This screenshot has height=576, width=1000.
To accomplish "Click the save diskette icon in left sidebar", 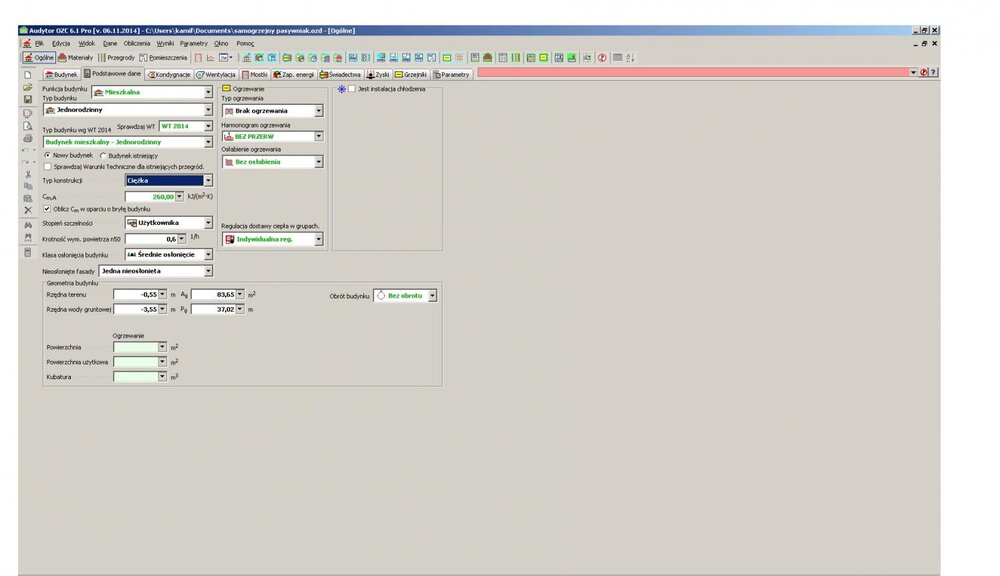I will tap(28, 100).
